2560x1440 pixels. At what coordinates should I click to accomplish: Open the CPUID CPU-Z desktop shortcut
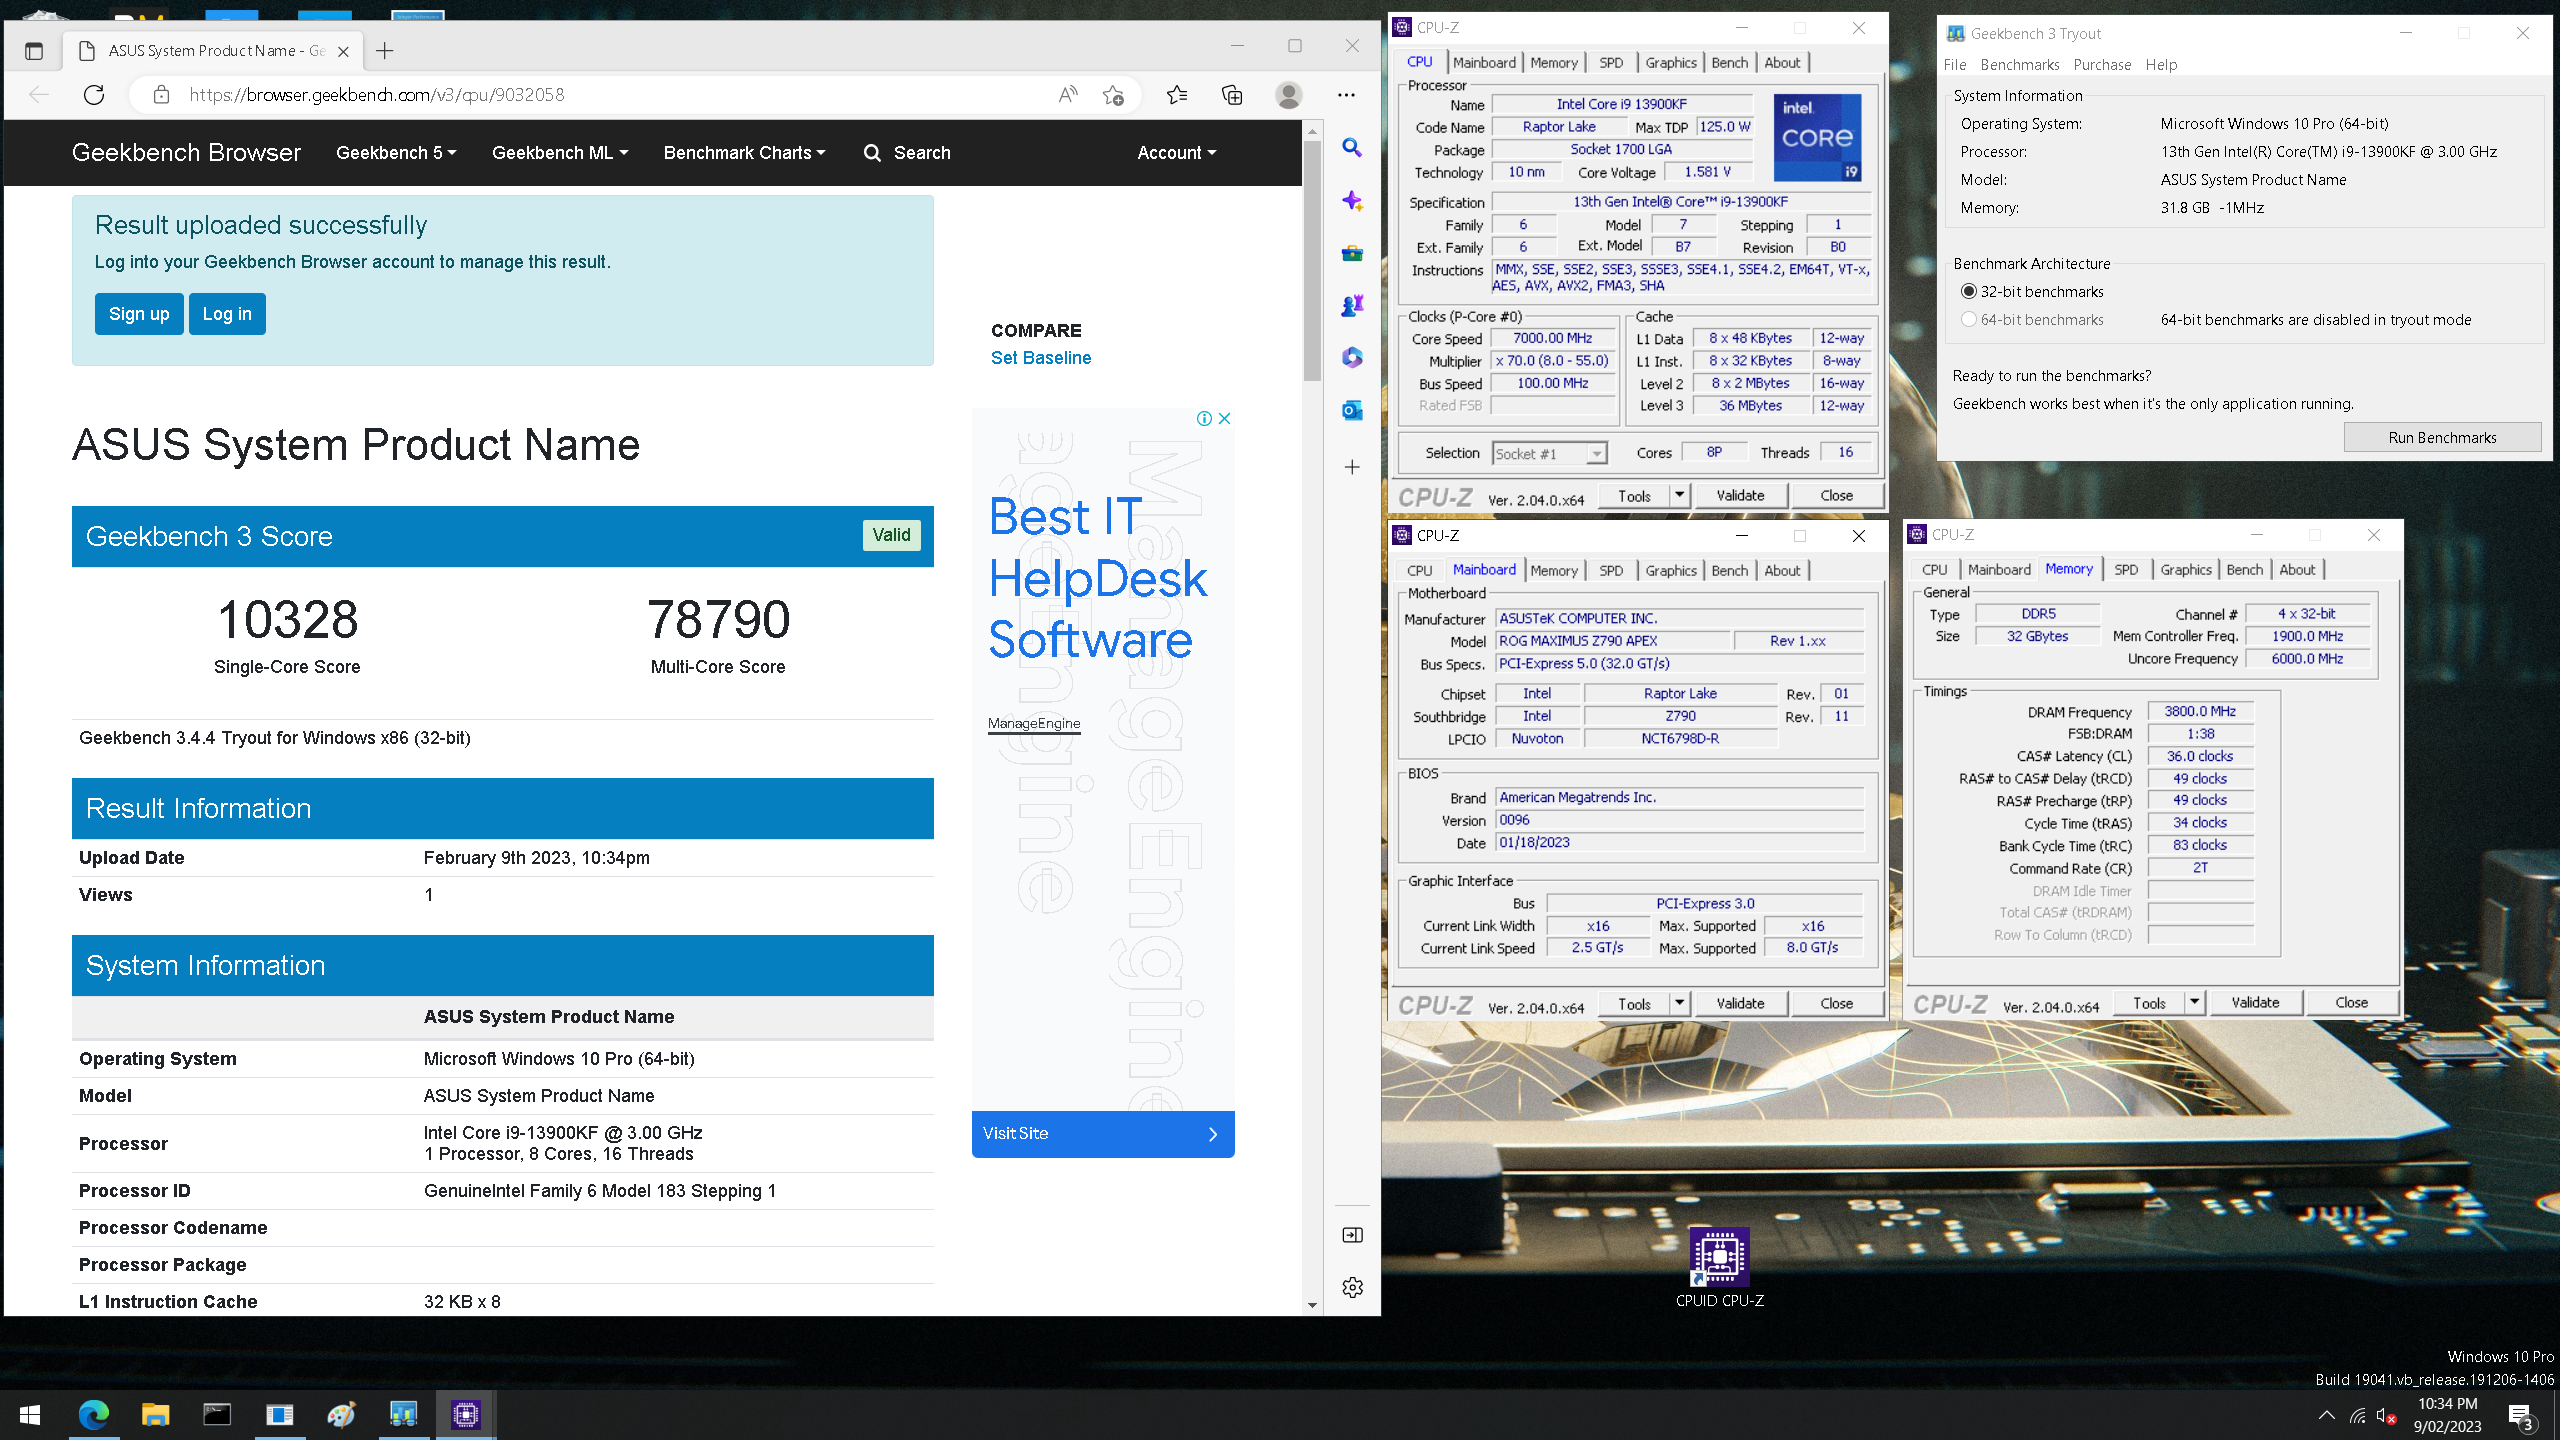coord(1719,1267)
